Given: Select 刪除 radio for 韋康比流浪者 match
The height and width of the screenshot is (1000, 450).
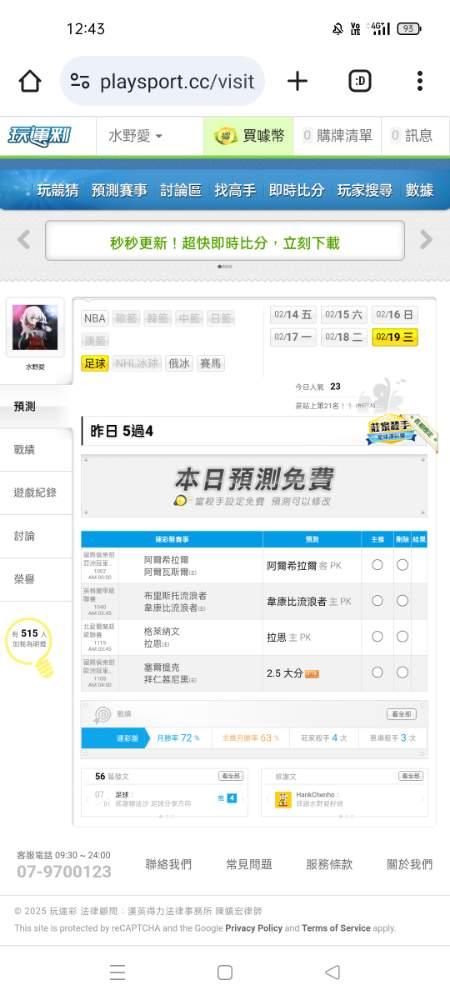Looking at the screenshot, I should 402,600.
